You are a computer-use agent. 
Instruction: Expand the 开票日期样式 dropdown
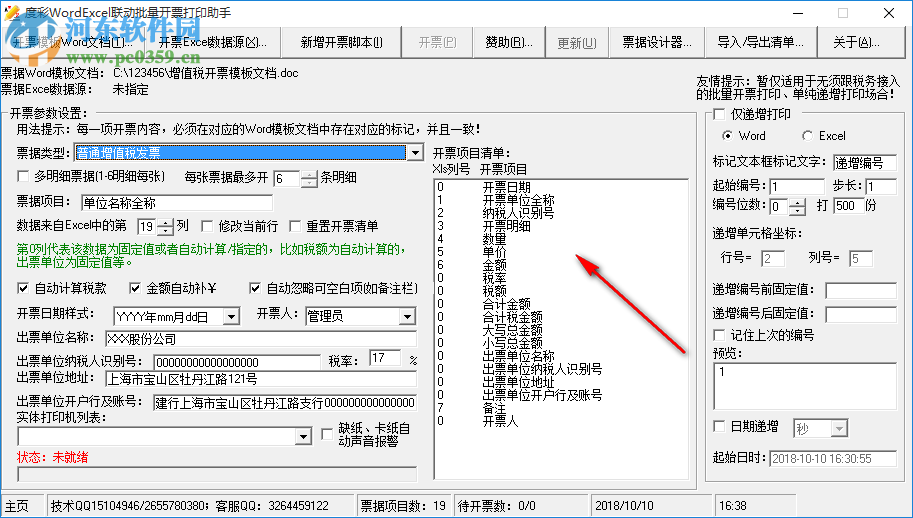point(231,317)
